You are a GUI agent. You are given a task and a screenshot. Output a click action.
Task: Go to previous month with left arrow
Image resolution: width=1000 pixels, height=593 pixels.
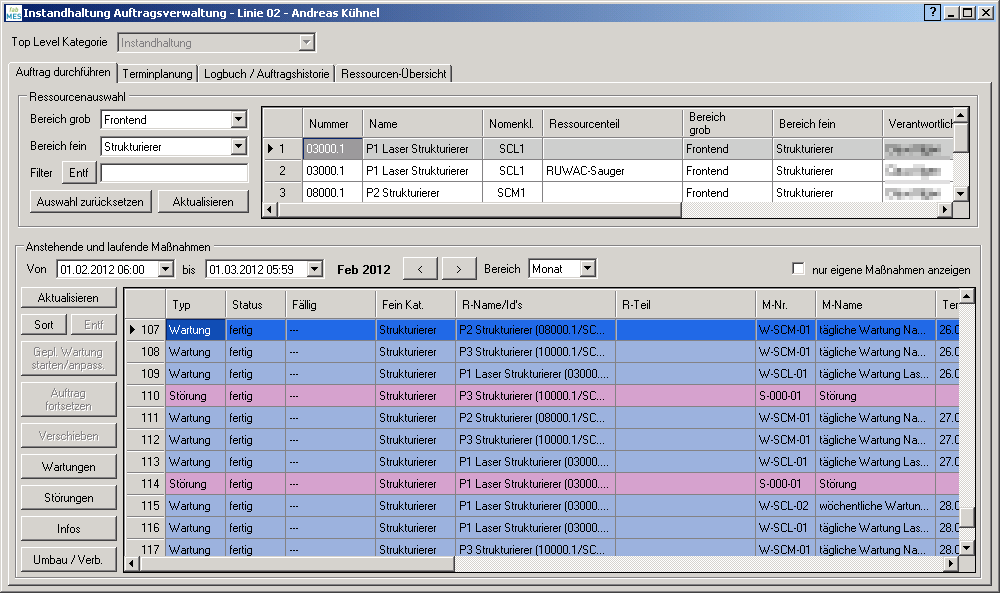[x=420, y=269]
